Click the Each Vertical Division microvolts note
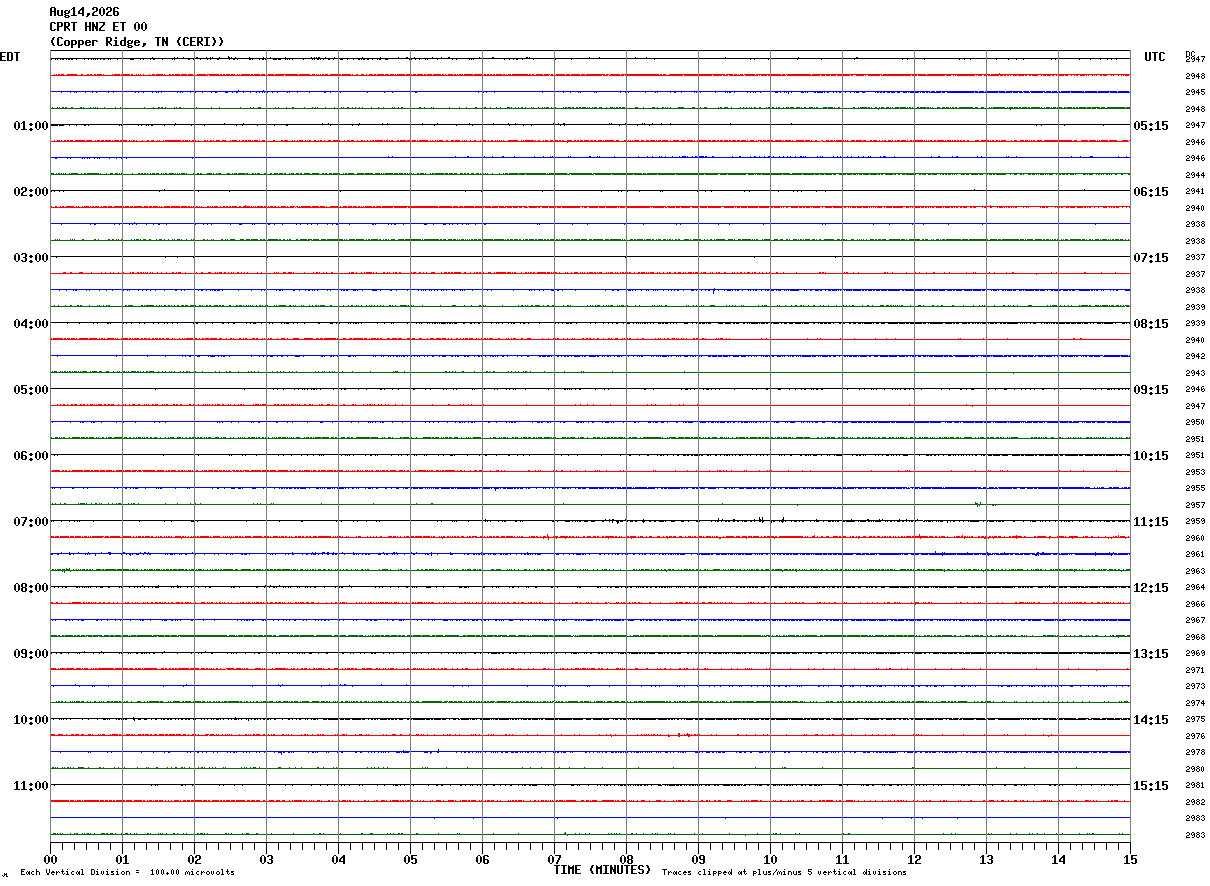 click(x=127, y=873)
